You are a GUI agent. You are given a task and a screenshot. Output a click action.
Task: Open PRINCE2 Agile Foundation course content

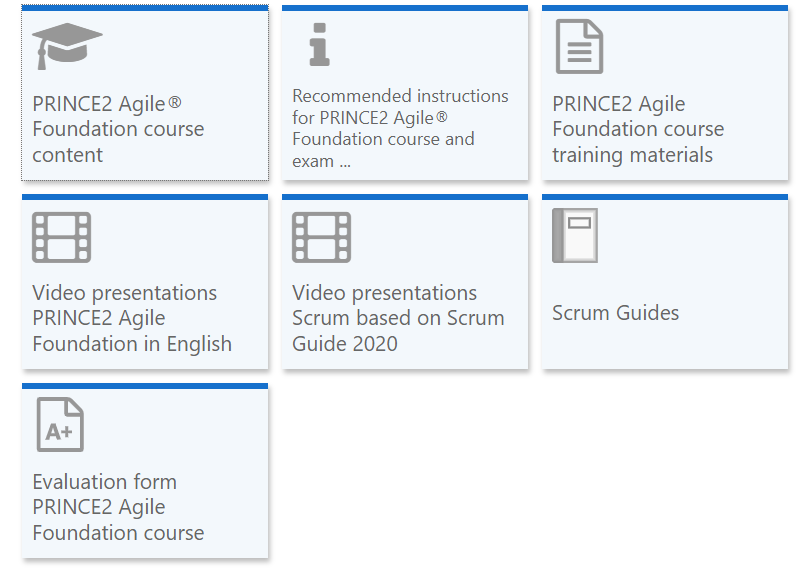(x=118, y=129)
